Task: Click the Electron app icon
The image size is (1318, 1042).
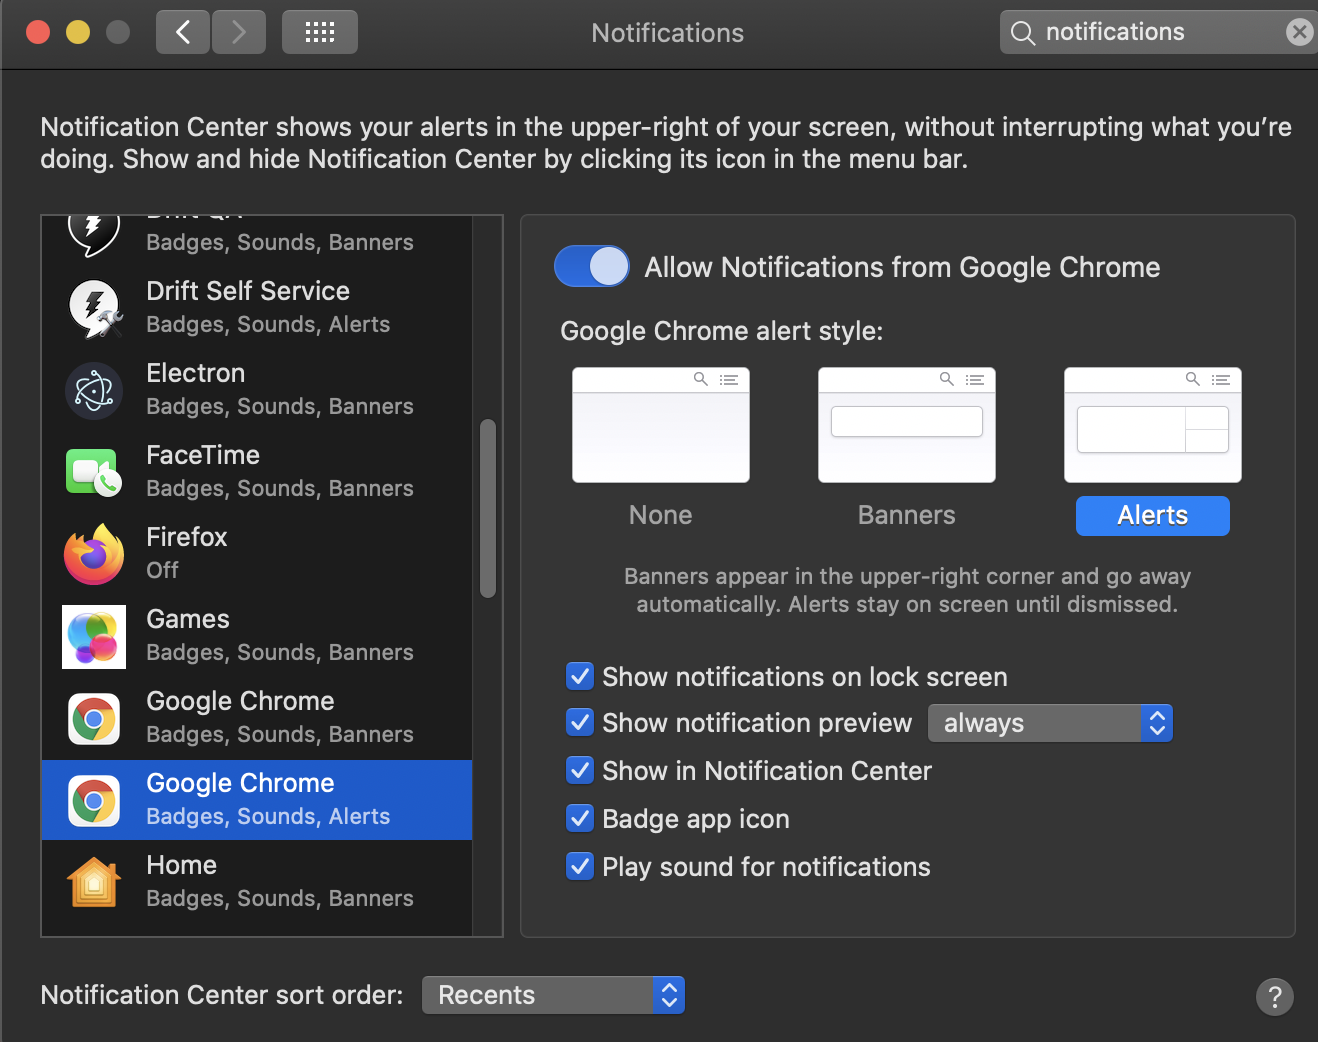Action: click(94, 390)
